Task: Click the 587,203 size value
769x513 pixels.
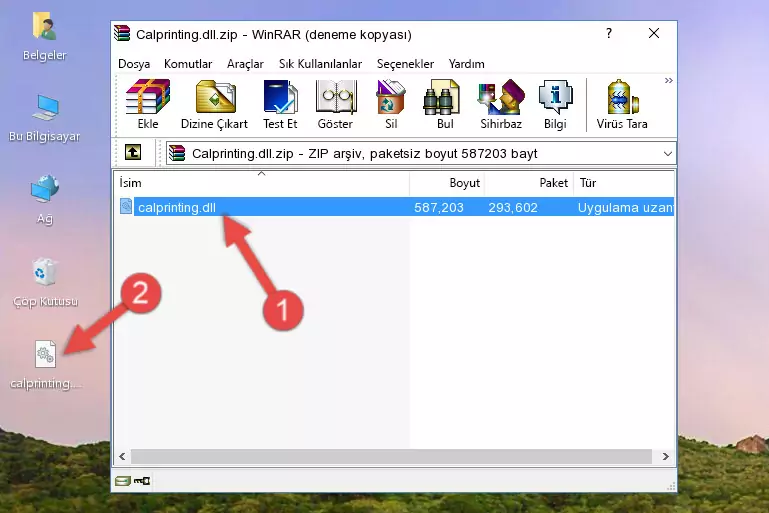Action: [438, 207]
